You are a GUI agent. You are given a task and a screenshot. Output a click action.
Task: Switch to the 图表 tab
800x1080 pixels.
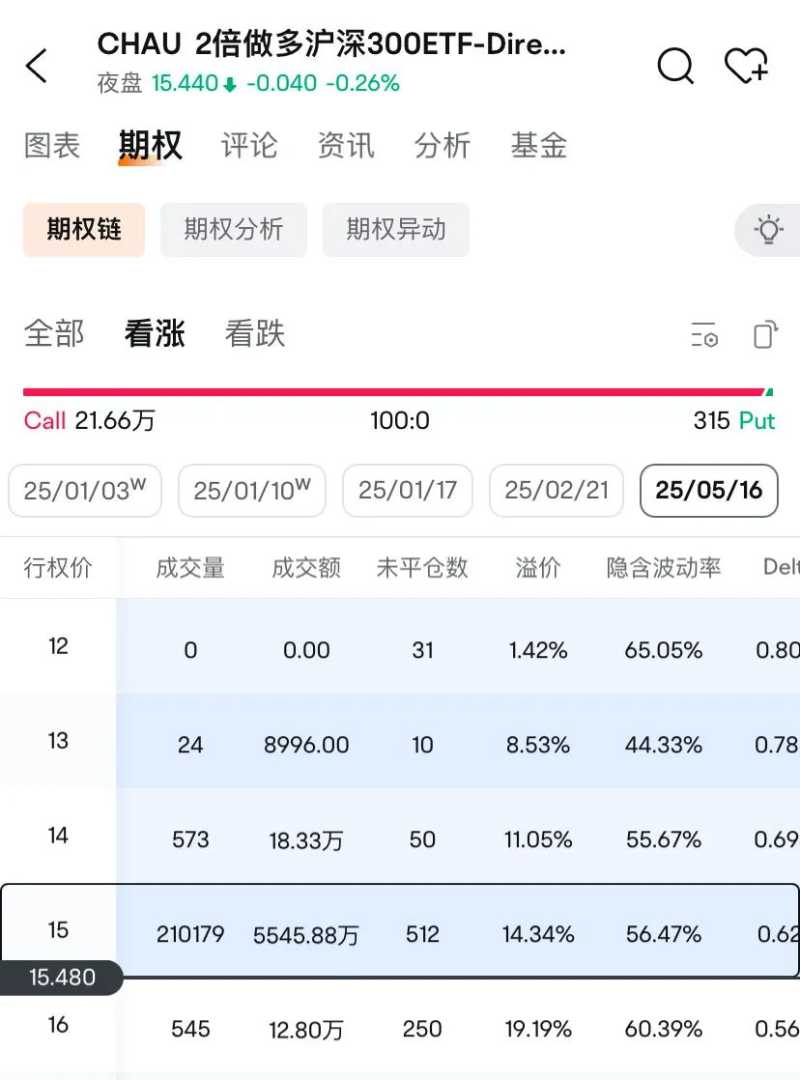tap(52, 146)
